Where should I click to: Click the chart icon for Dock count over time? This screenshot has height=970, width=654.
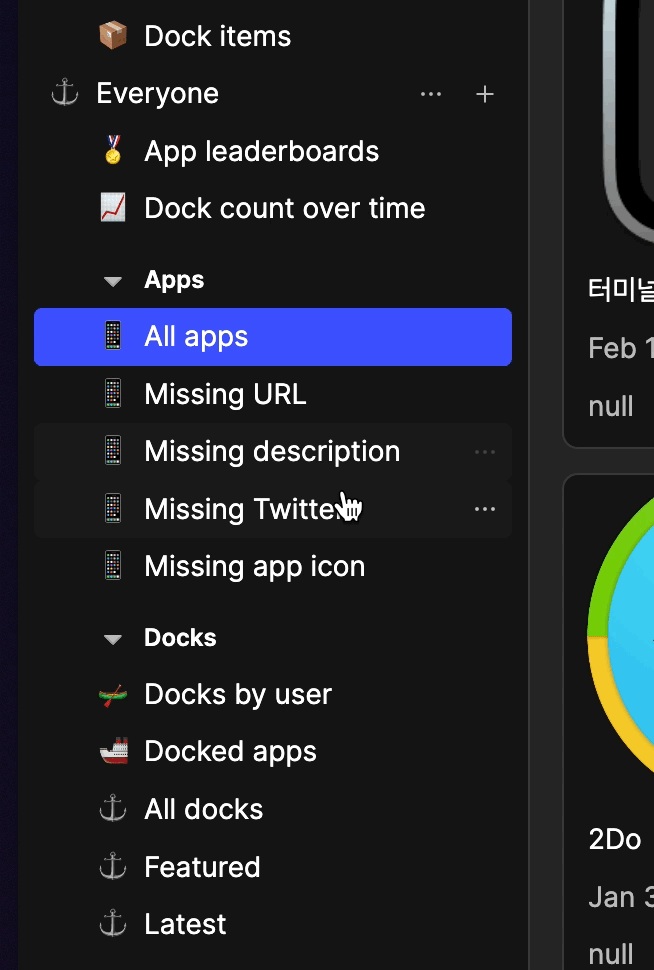pos(113,209)
